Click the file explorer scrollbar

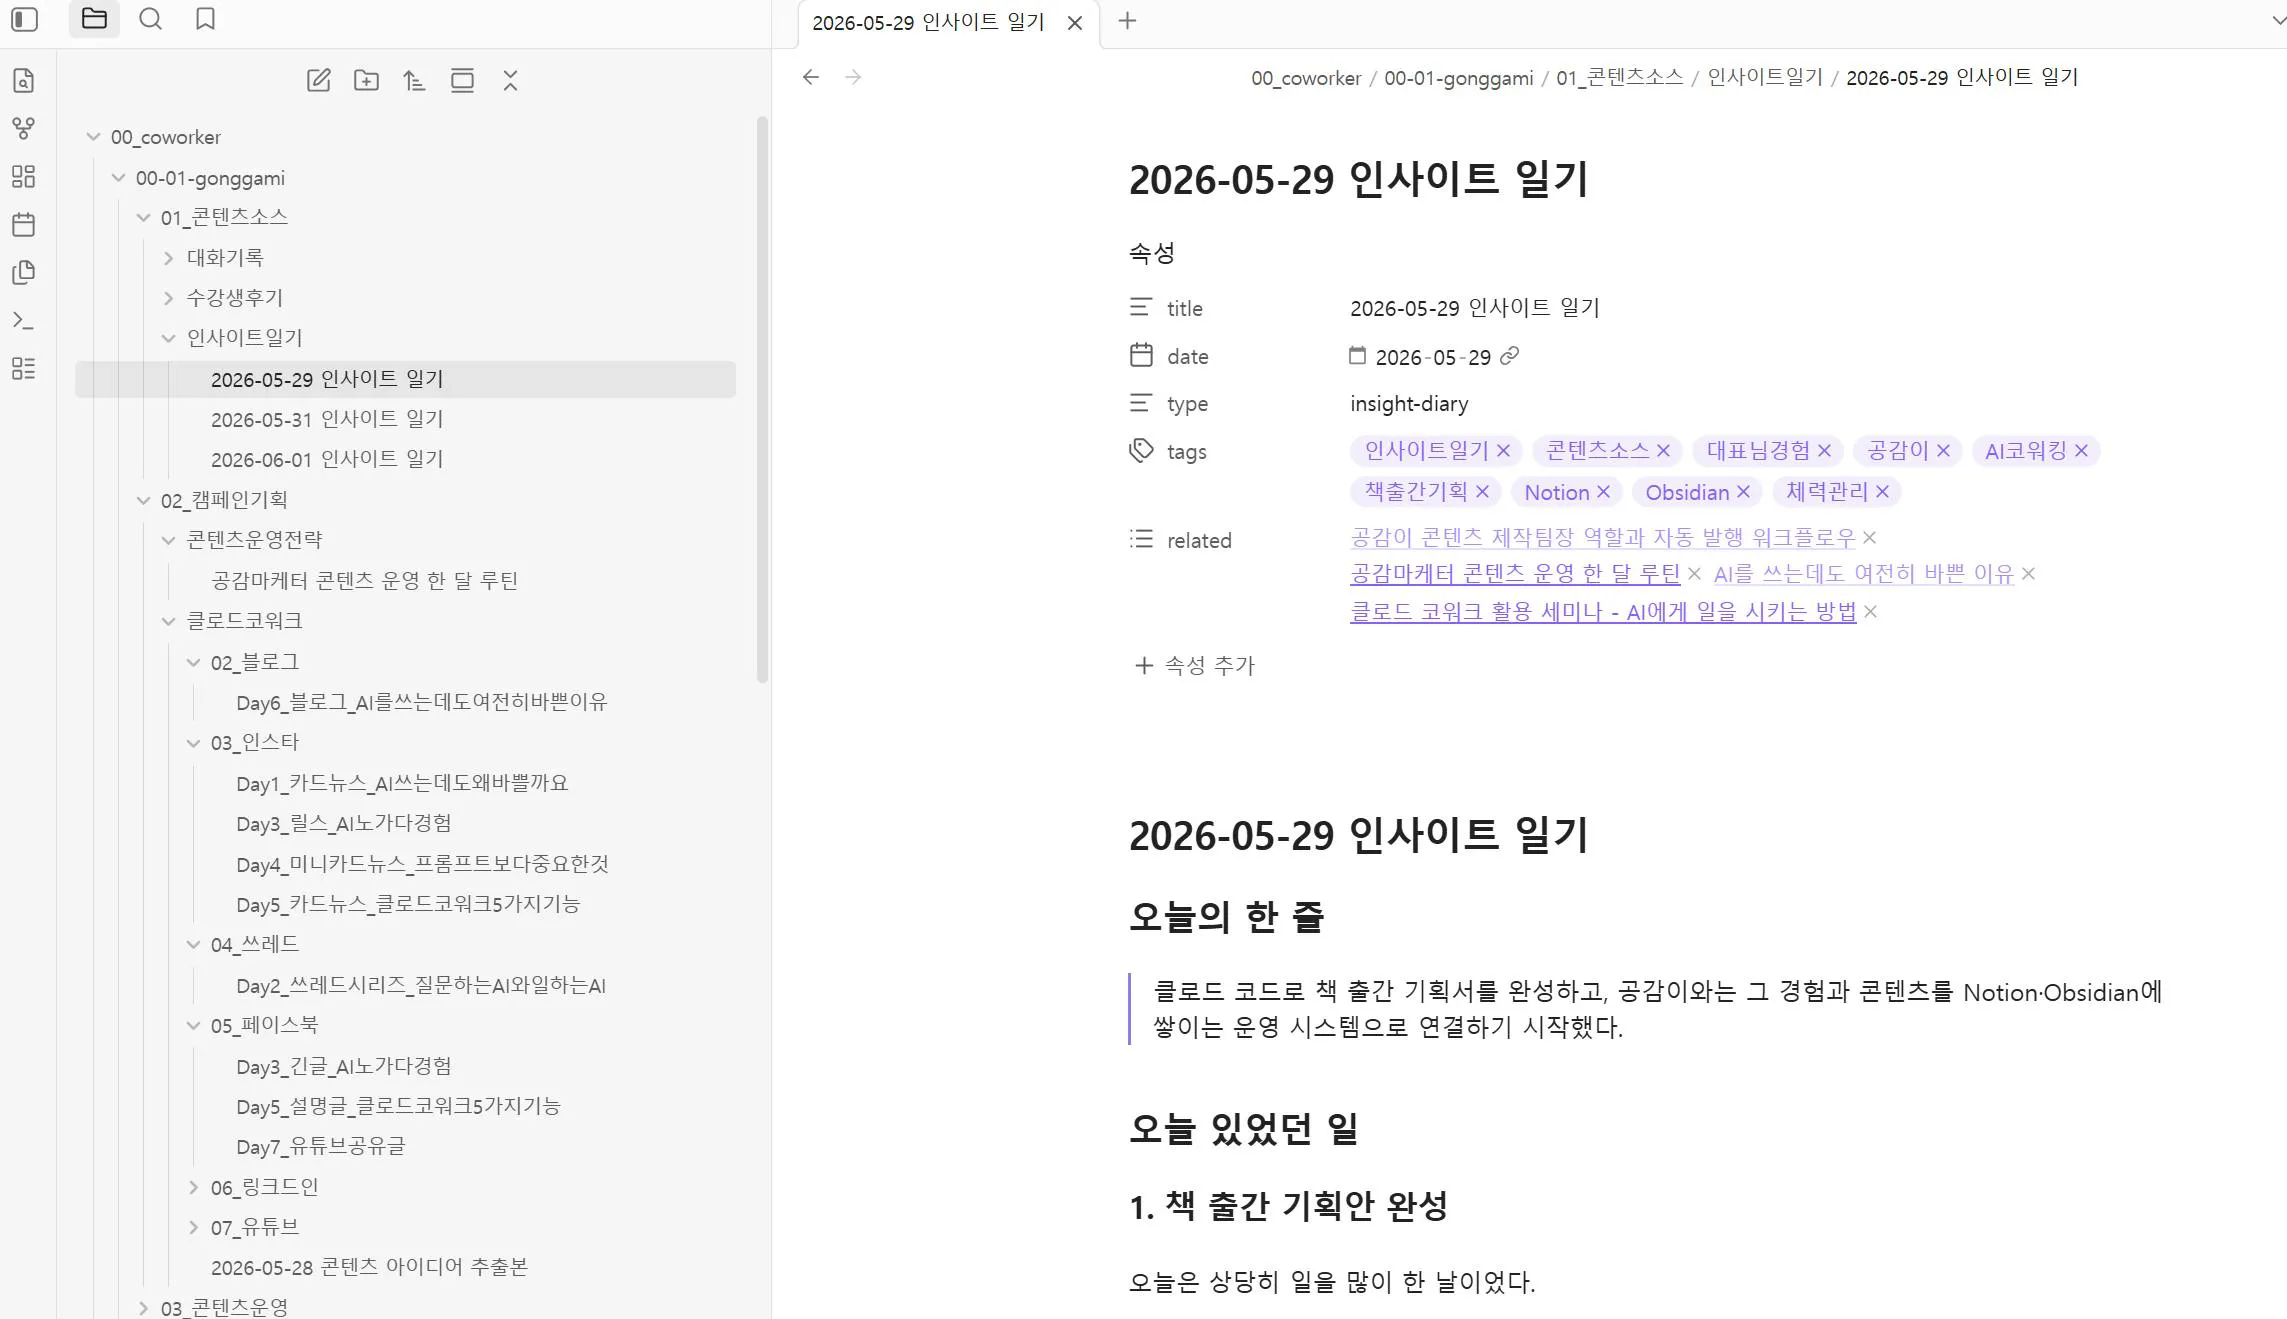coord(763,400)
